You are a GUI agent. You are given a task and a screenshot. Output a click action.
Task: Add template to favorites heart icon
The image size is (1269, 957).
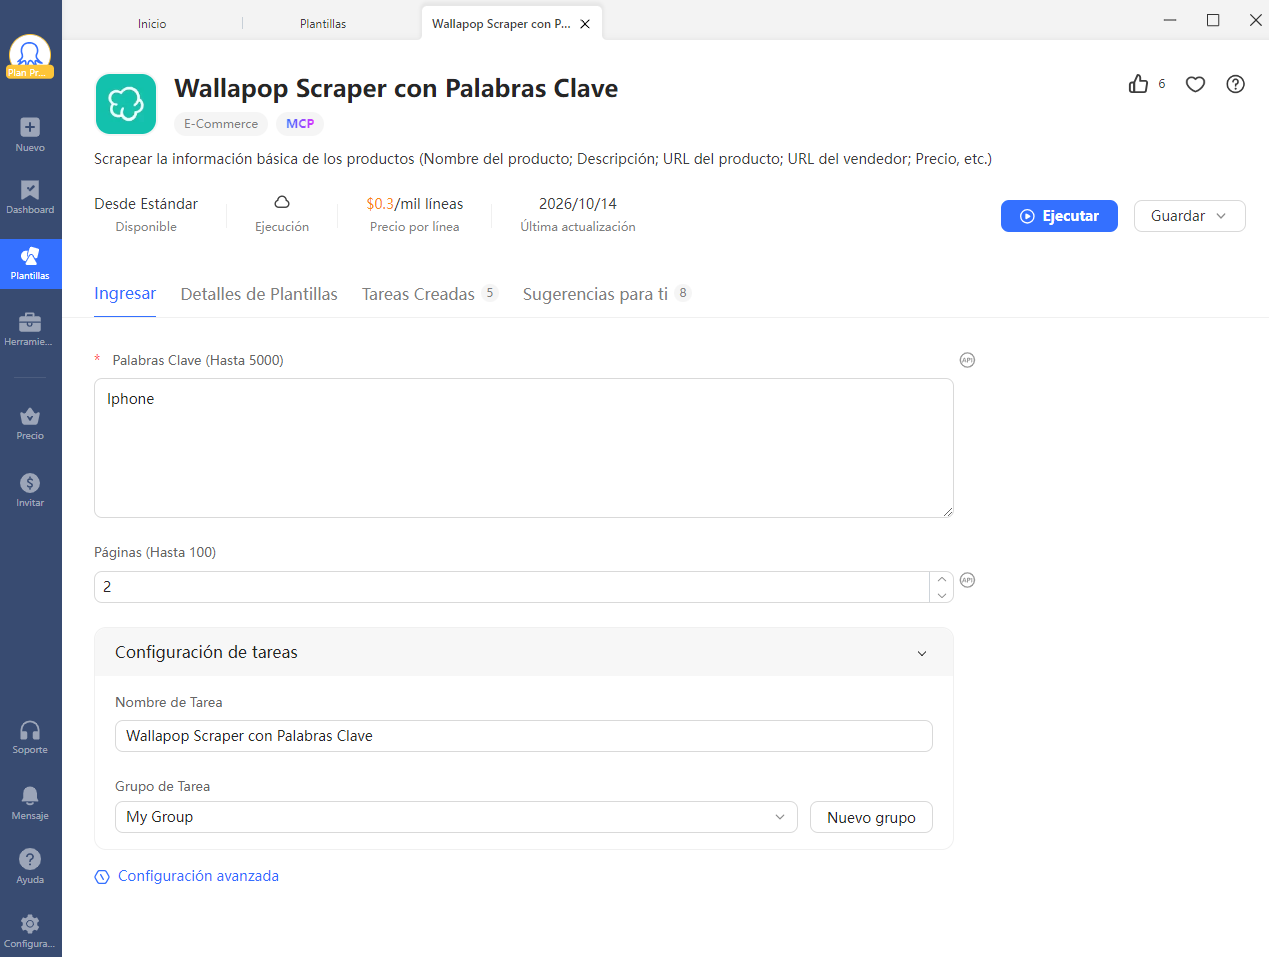pos(1195,84)
